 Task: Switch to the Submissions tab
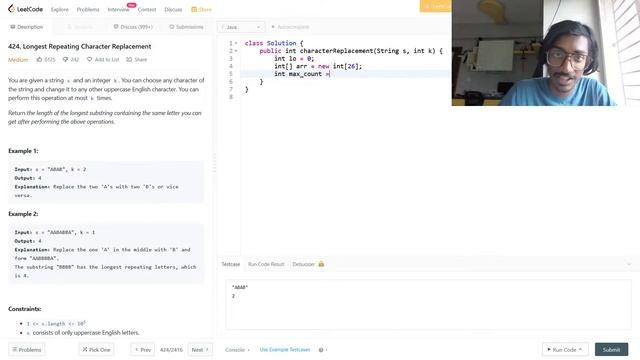tap(186, 27)
